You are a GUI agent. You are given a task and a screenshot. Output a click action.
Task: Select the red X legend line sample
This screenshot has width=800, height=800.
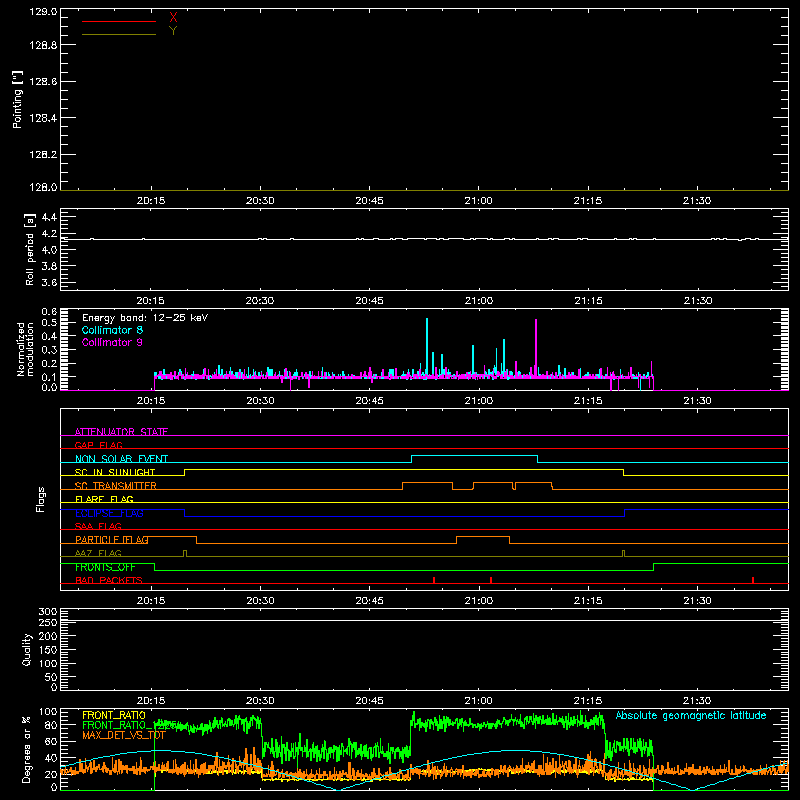(119, 21)
